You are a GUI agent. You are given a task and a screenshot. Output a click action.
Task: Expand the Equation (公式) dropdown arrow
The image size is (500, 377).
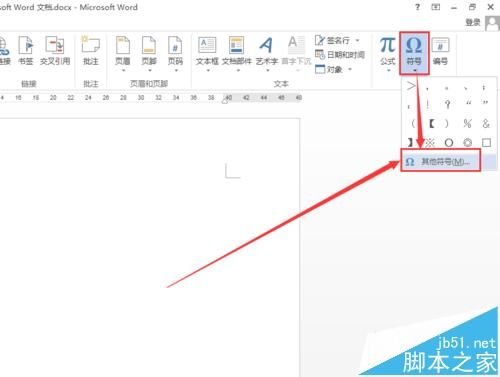(388, 70)
